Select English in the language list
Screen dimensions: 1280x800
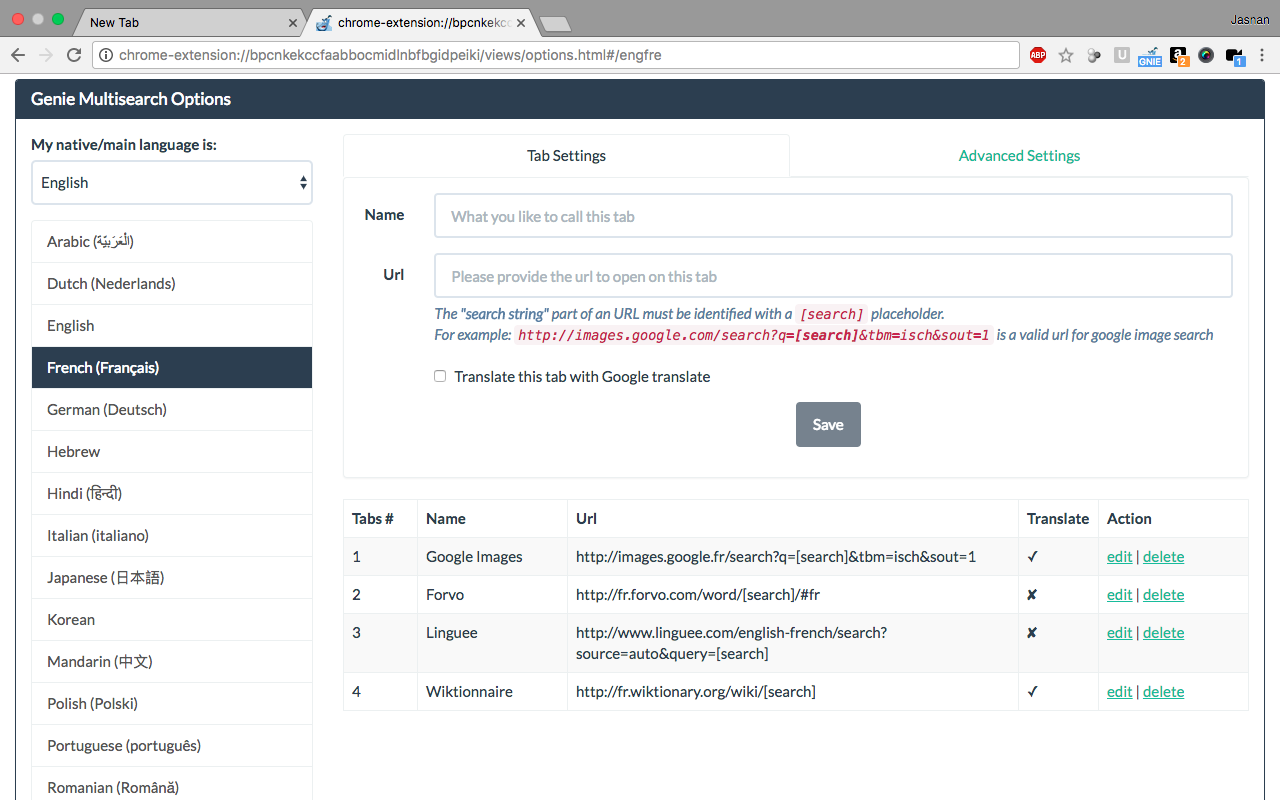tap(172, 326)
